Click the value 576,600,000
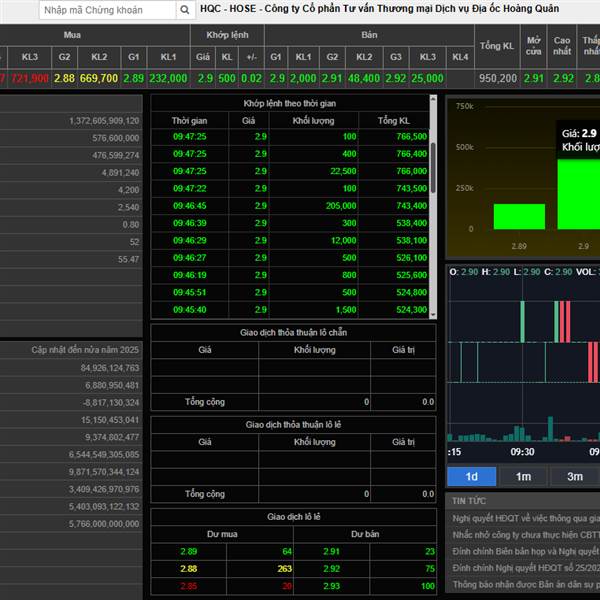This screenshot has height=600, width=600. pos(116,138)
